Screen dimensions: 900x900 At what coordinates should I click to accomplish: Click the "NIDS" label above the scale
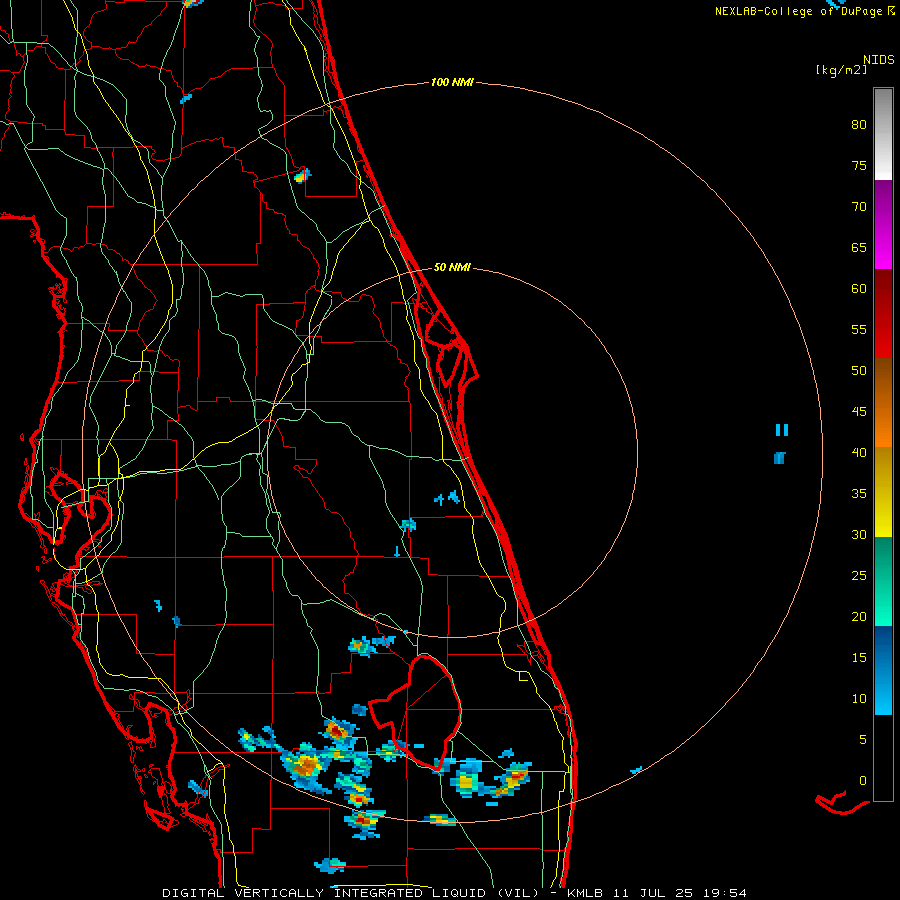point(878,60)
